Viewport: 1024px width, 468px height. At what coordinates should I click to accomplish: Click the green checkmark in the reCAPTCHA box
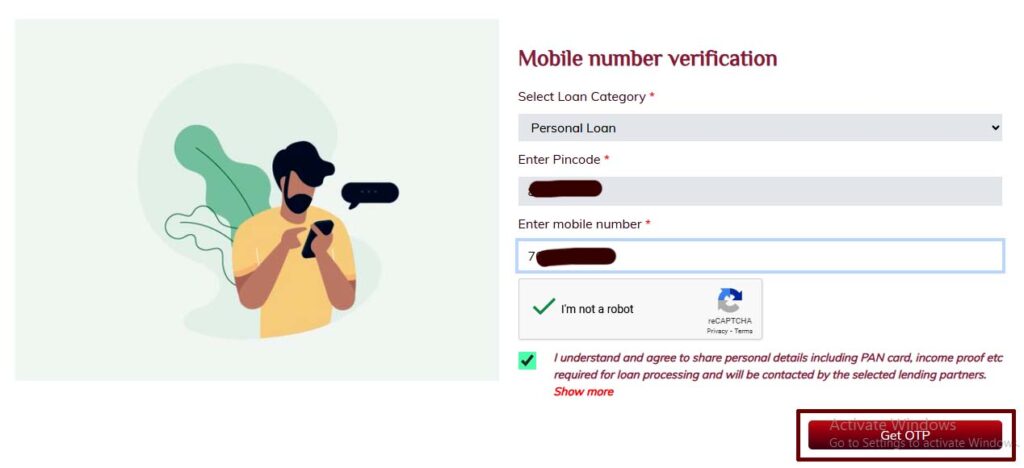[x=543, y=306]
